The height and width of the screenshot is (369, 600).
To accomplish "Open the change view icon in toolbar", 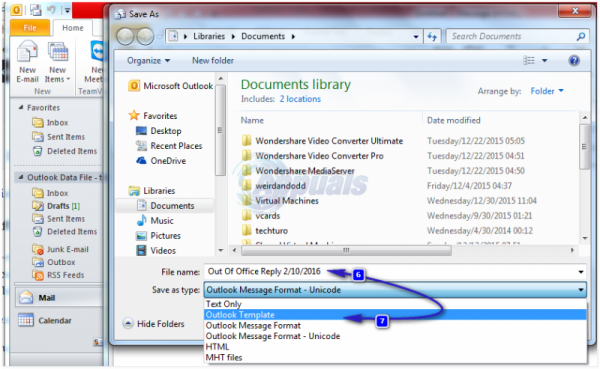I will [x=529, y=60].
